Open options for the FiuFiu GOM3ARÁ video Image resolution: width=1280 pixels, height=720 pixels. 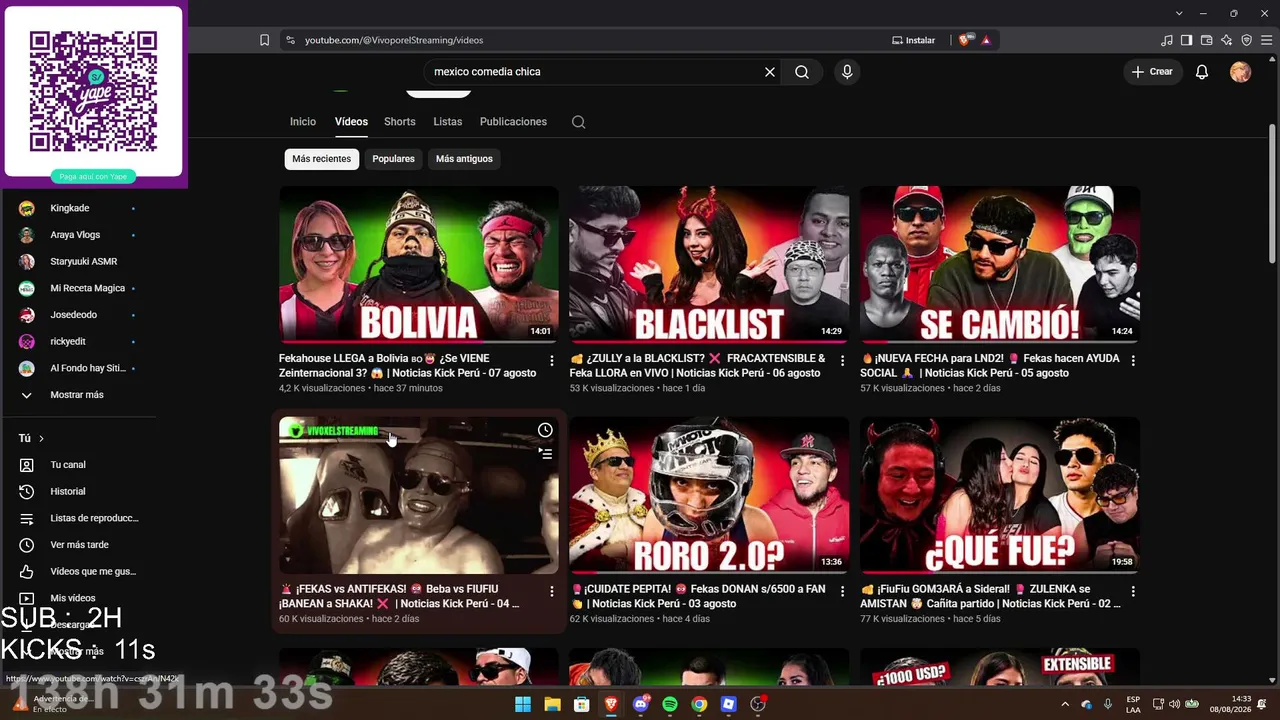pyautogui.click(x=1132, y=591)
